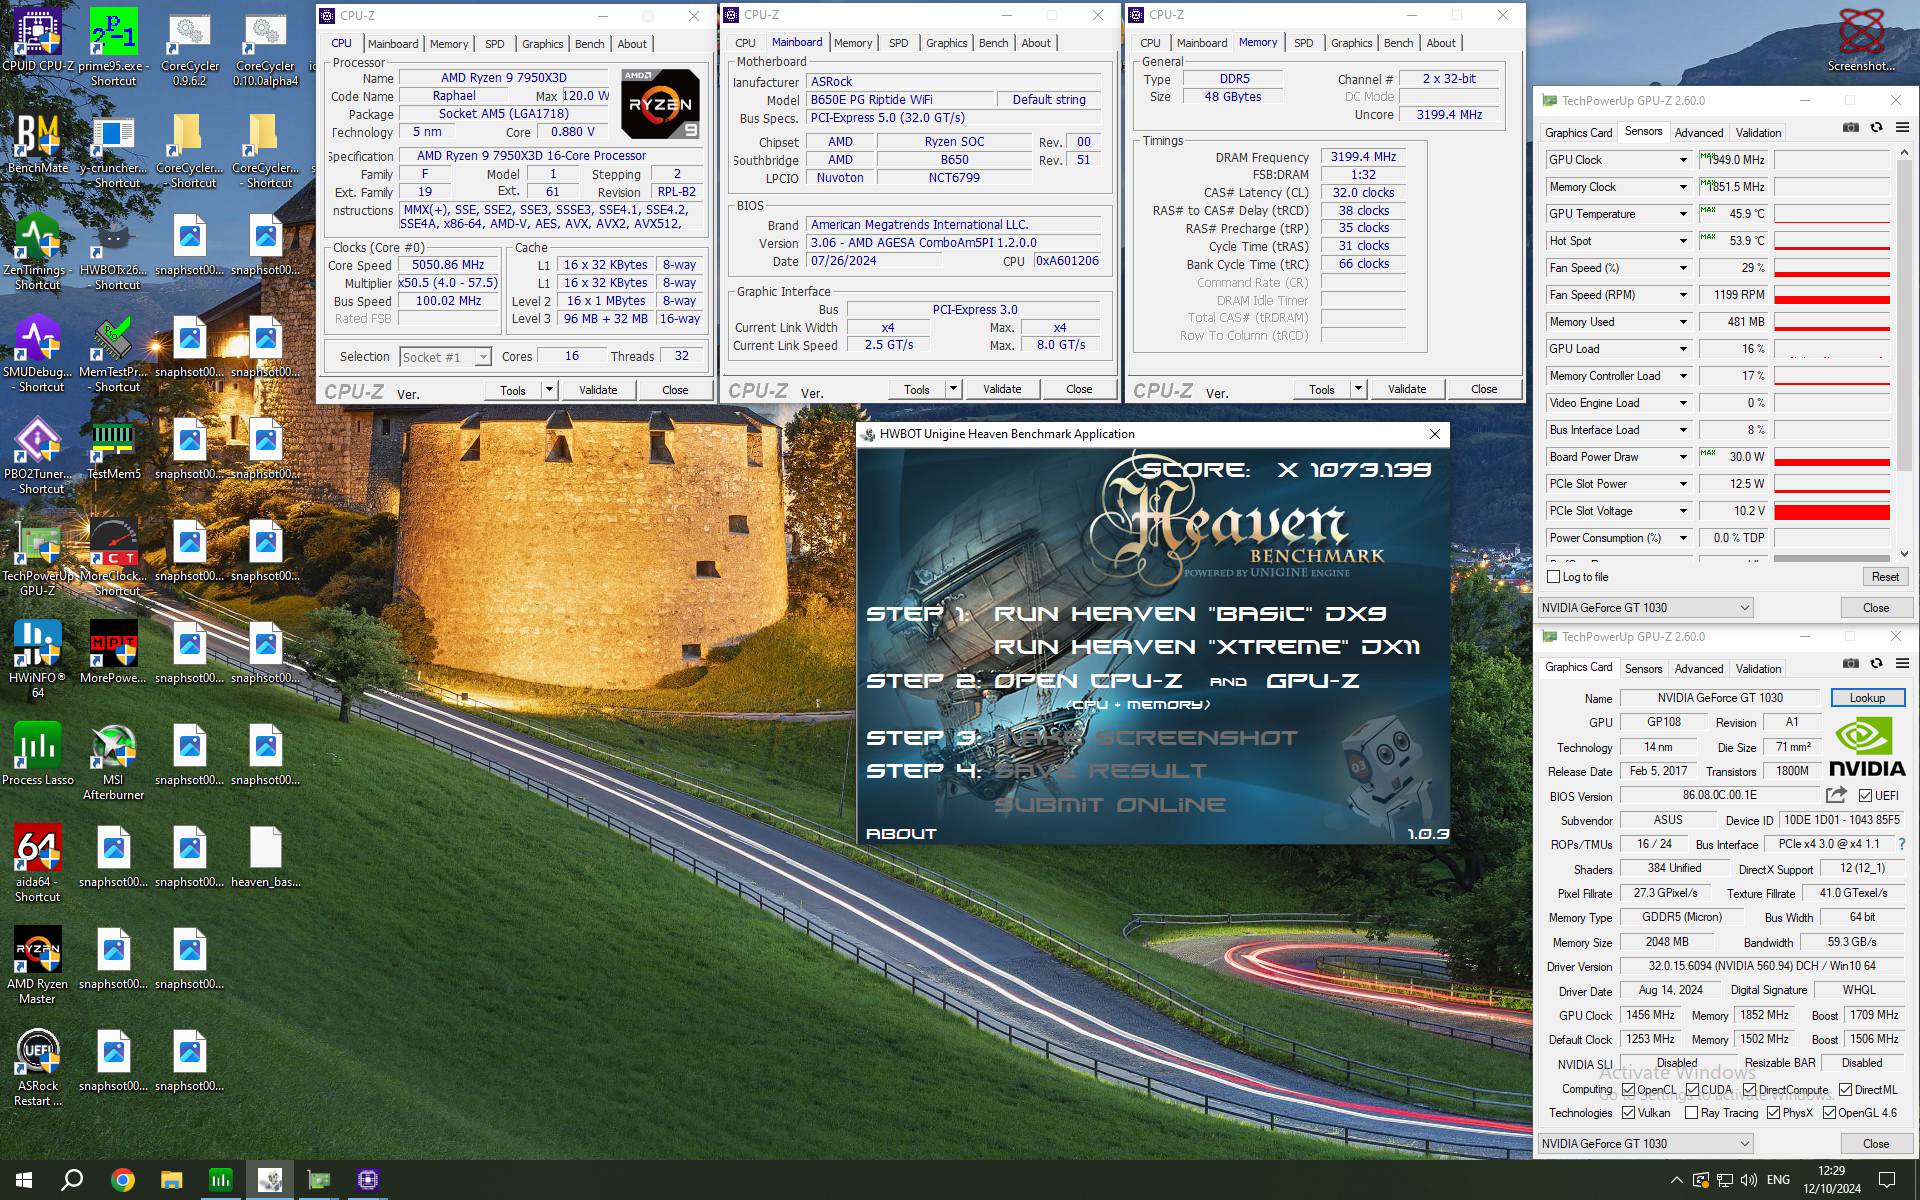The image size is (1920, 1200).
Task: Open resizable BAR help question mark
Action: [1902, 844]
